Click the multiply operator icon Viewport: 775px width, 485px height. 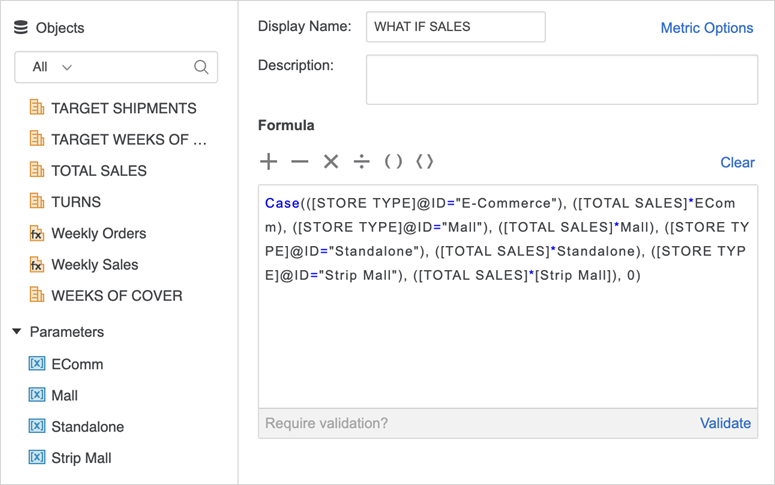tap(331, 162)
